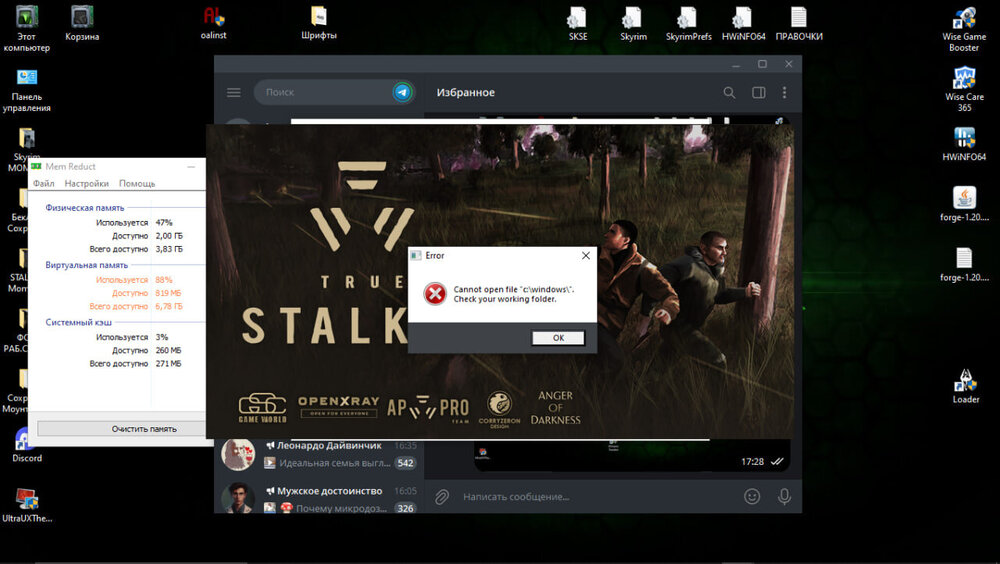Click the attach file paperclip icon
Screen dimensions: 1000x564
pyautogui.click(x=441, y=496)
